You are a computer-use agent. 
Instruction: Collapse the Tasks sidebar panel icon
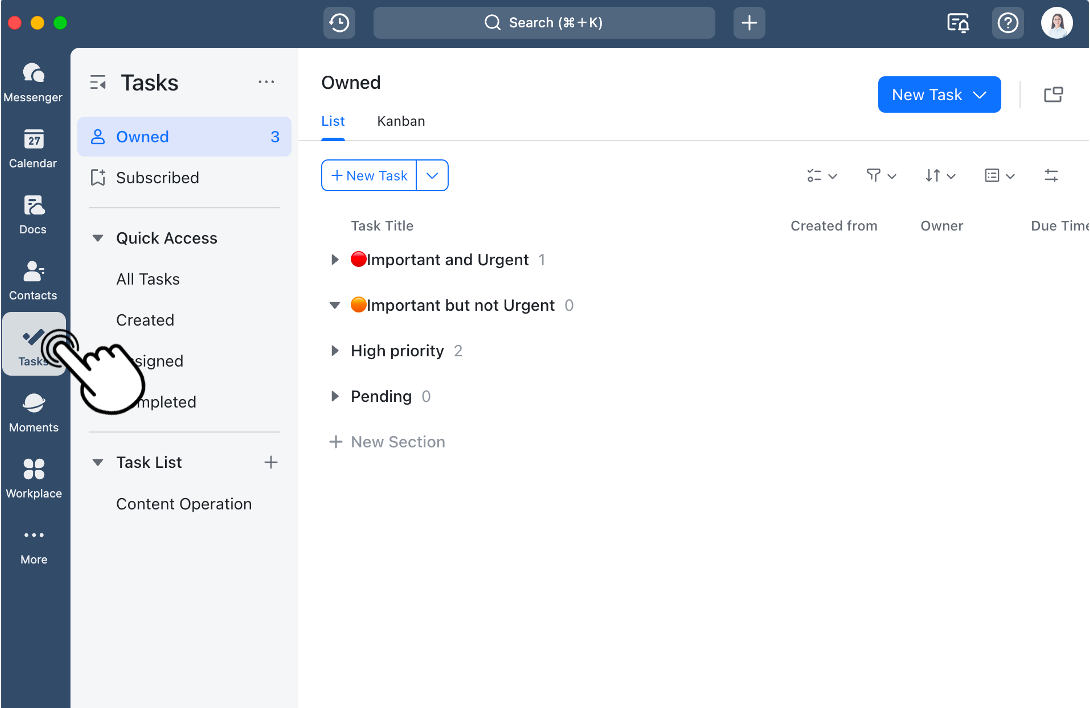pos(98,83)
